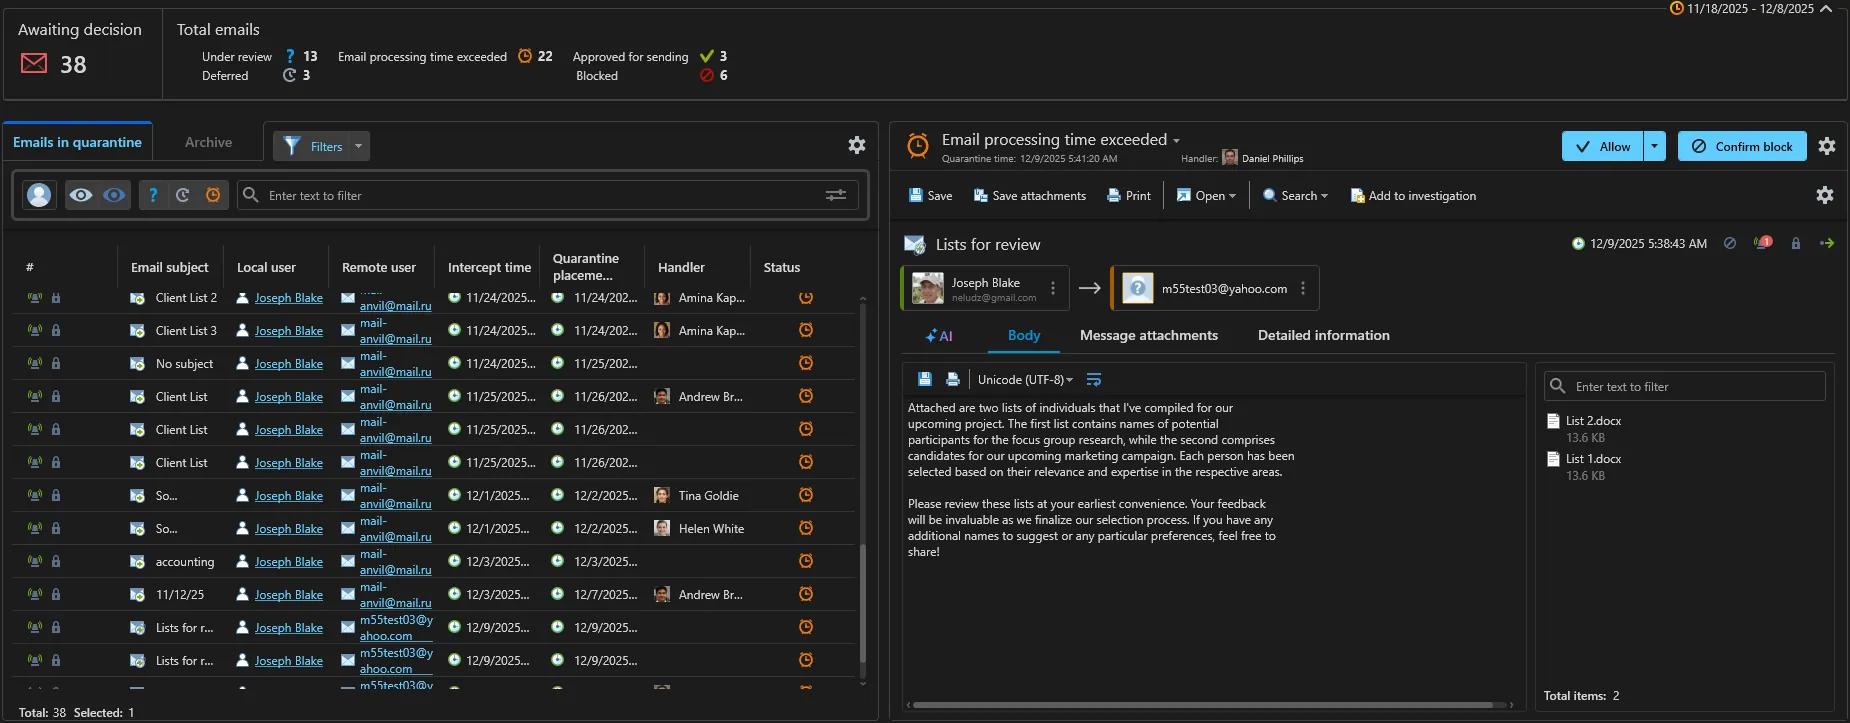
Task: Click the email type icon in 11/12/25 row
Action: pyautogui.click(x=137, y=595)
